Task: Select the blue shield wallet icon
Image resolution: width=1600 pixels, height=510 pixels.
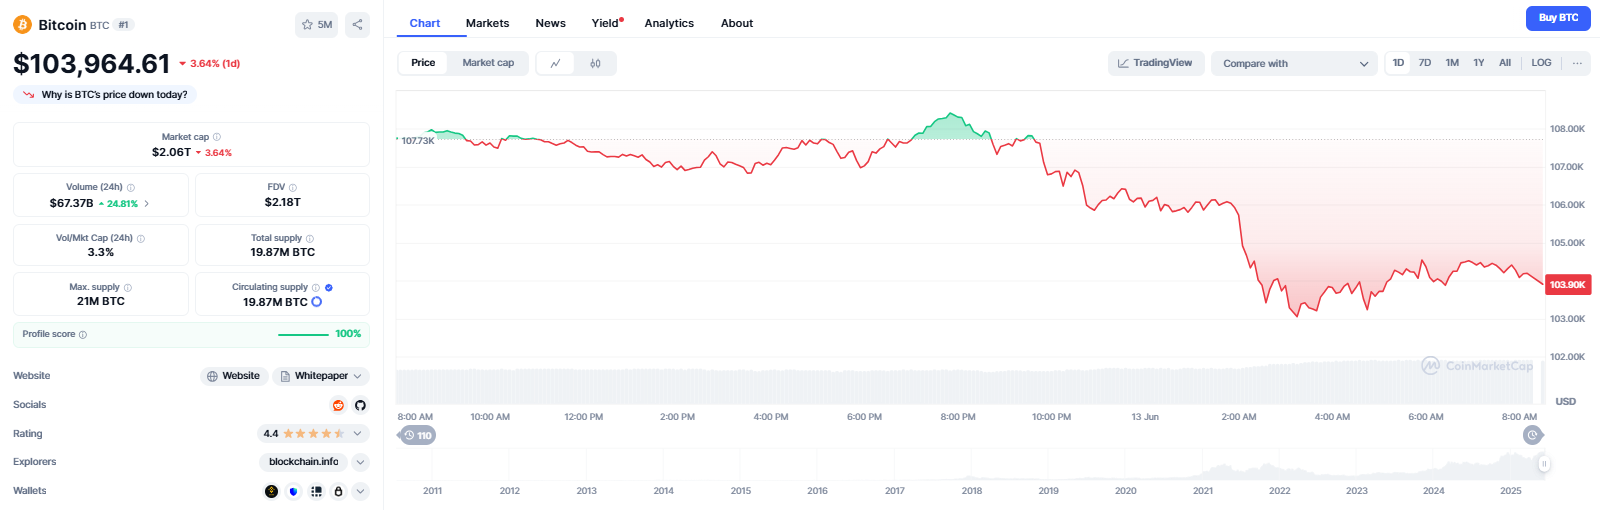Action: 293,491
